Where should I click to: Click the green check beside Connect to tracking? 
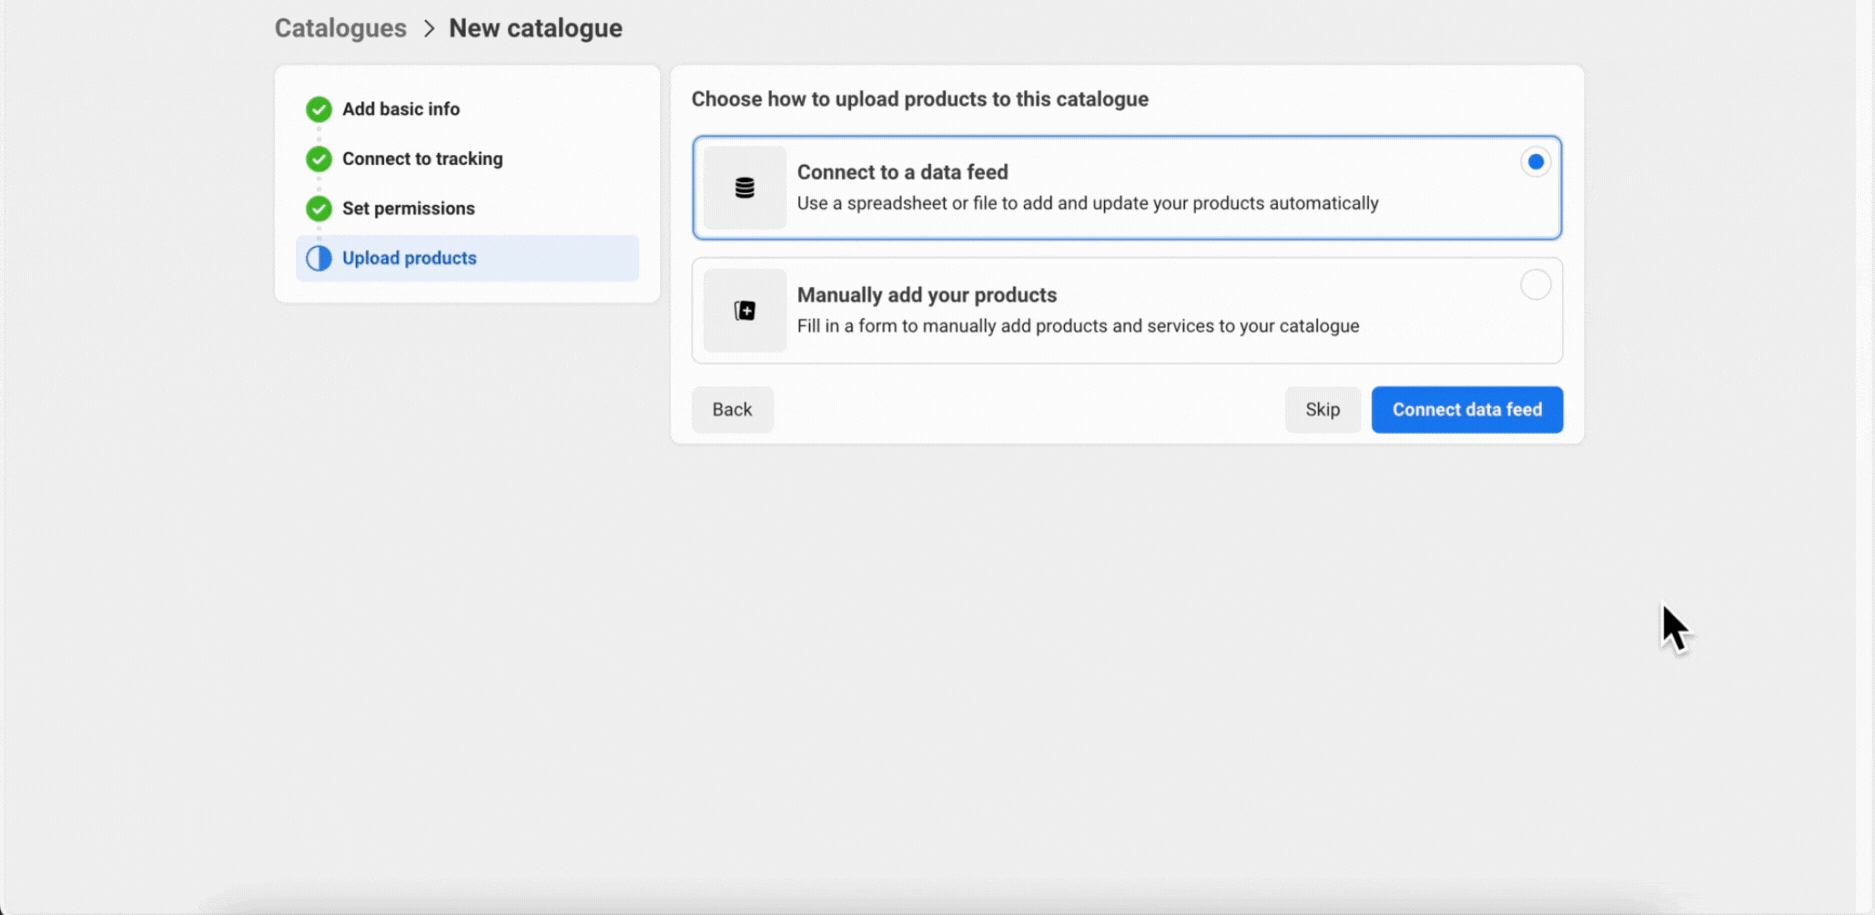(x=319, y=159)
